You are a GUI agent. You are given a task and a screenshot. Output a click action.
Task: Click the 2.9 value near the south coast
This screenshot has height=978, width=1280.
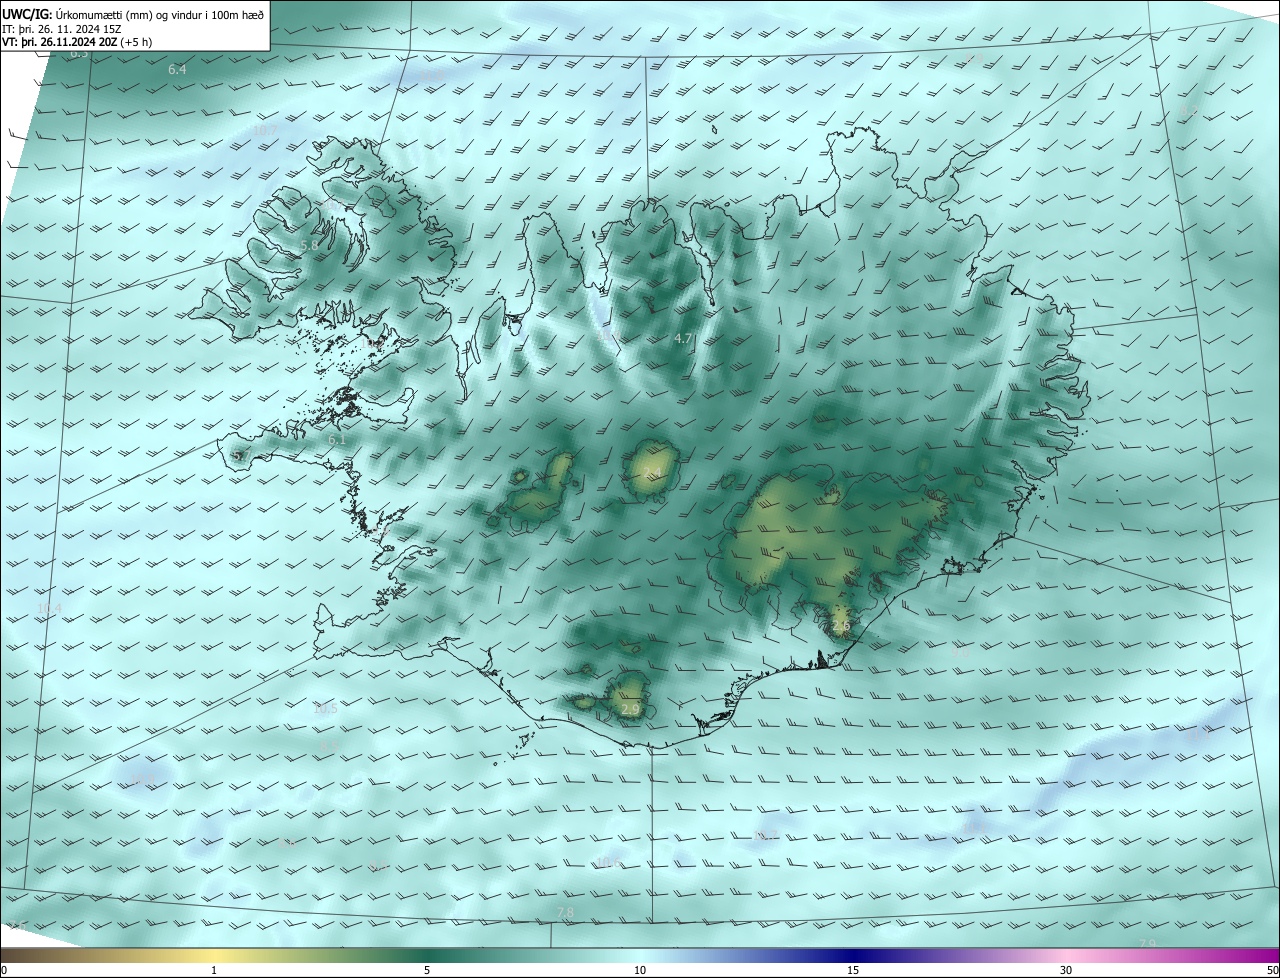630,709
